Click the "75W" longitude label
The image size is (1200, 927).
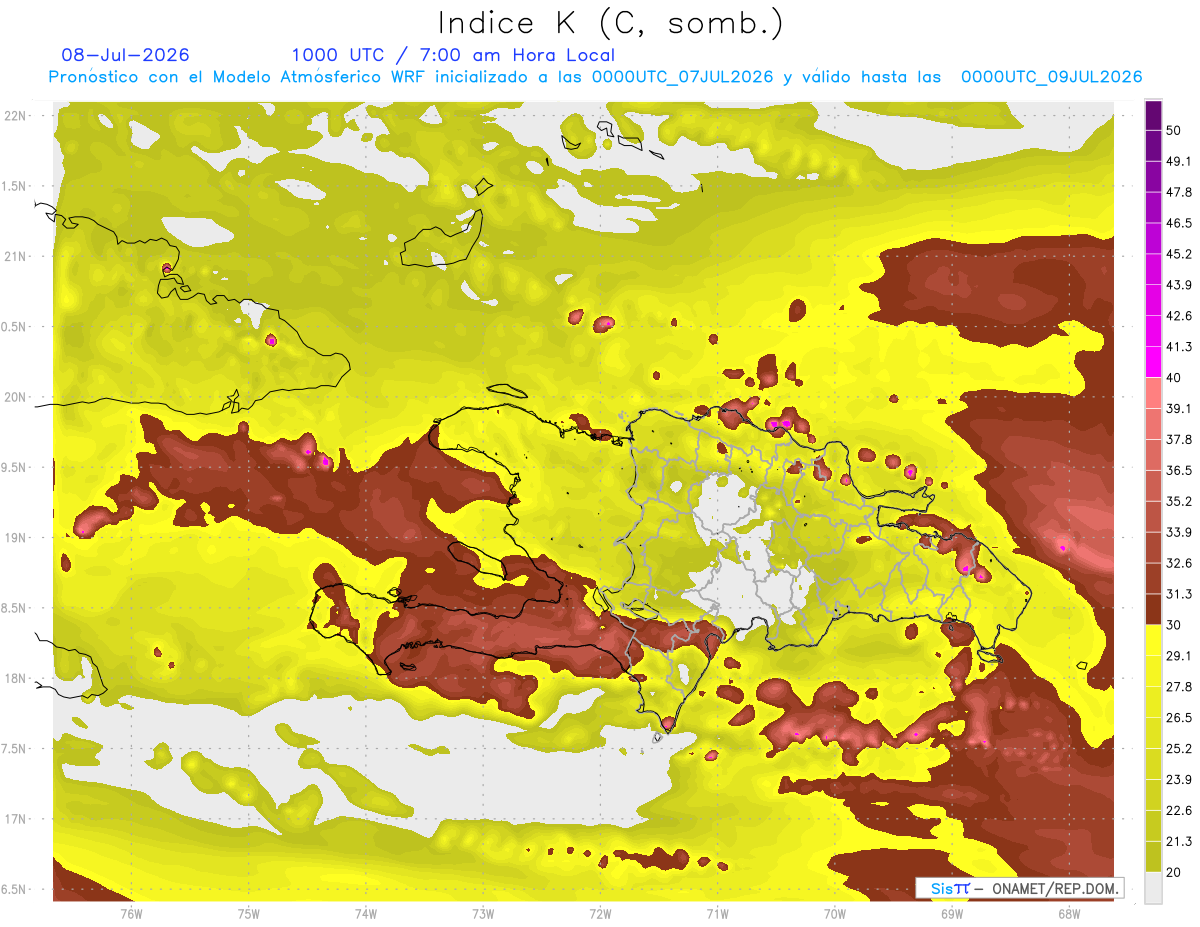(249, 913)
